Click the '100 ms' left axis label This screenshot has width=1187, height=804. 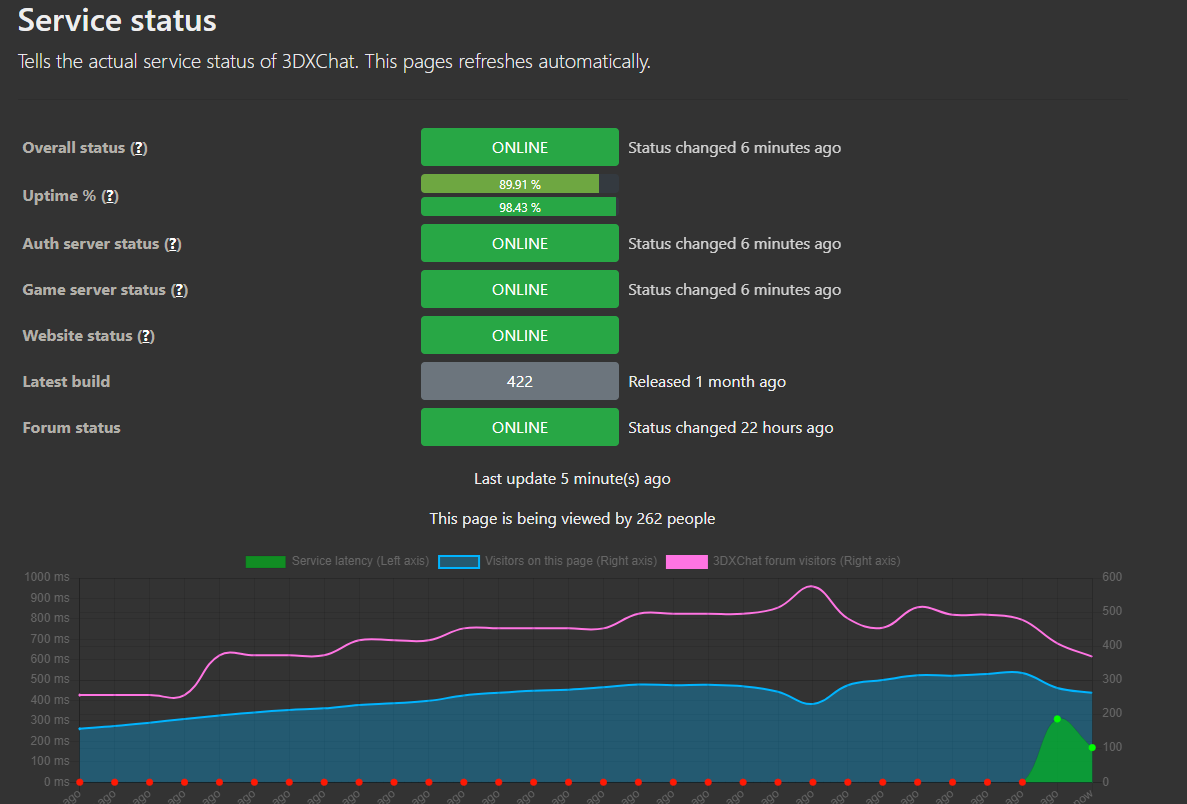[50, 761]
